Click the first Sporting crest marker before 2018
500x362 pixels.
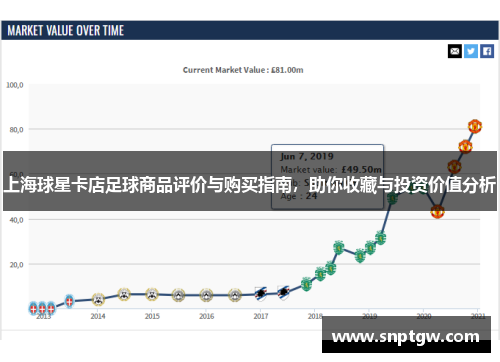(x=306, y=284)
